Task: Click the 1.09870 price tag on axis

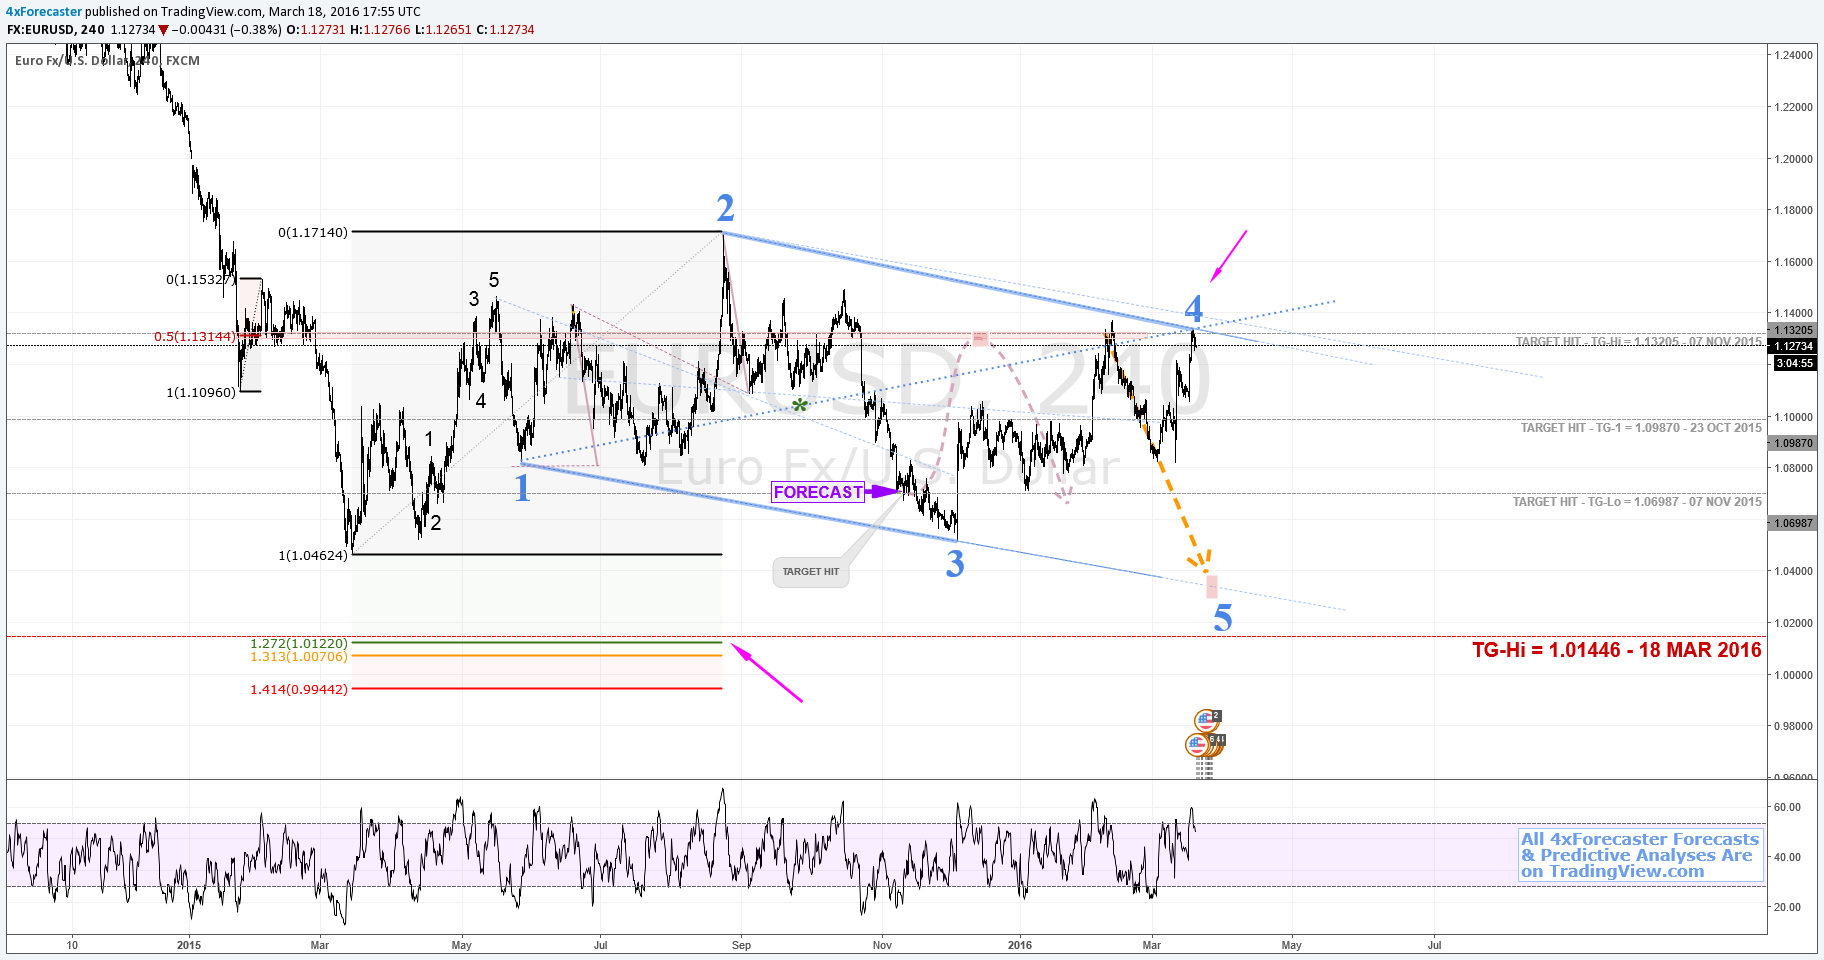Action: (x=1793, y=443)
